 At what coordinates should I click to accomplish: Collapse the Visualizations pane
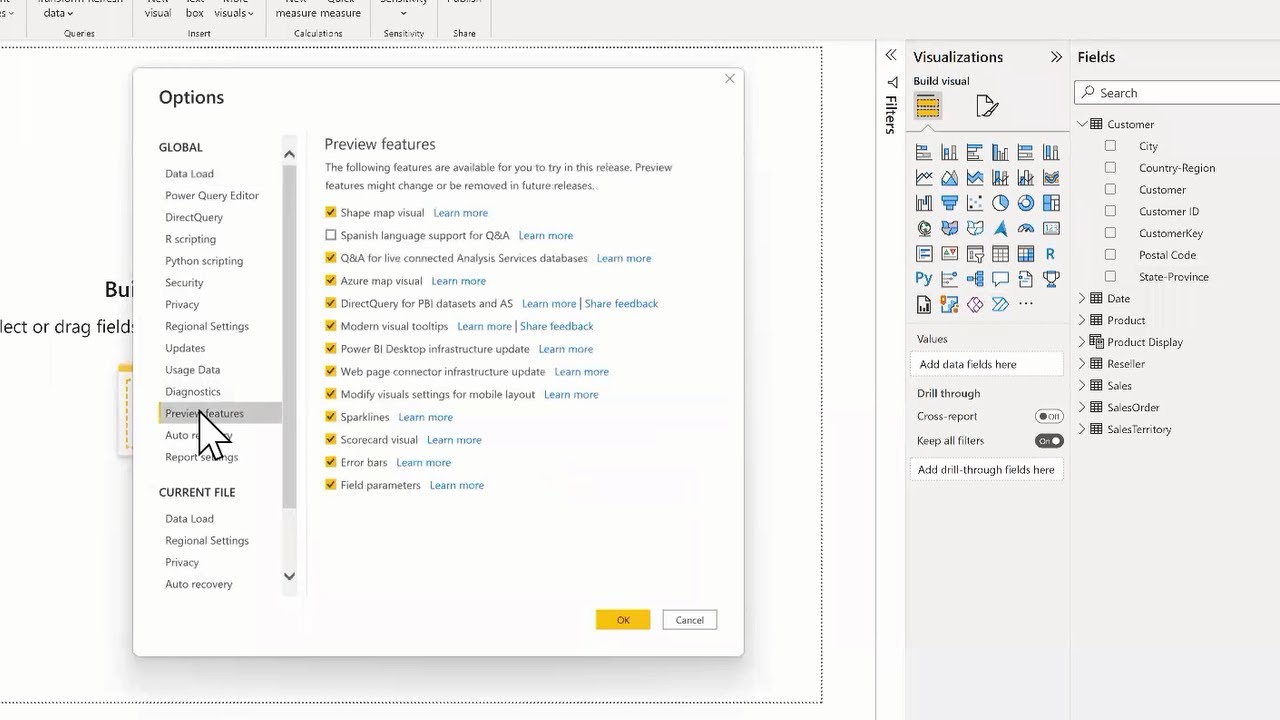[x=1056, y=57]
